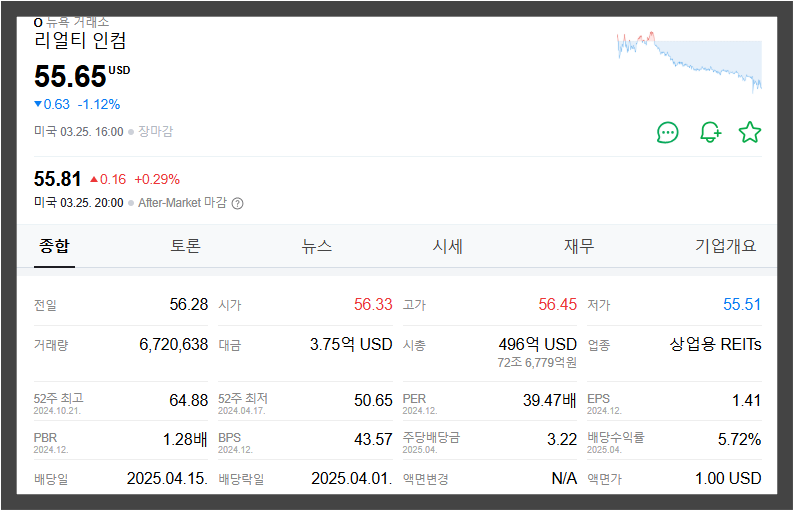Click the 52주 최저 value 50.65
This screenshot has height=511, width=794.
click(373, 401)
